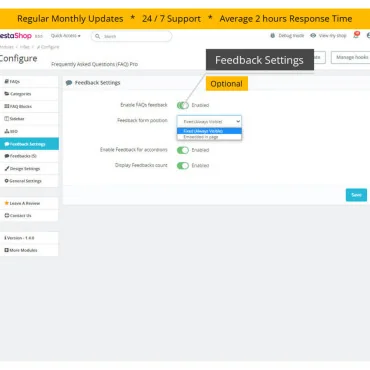Click the Debug mode indicator
Image resolution: width=370 pixels, height=370 pixels.
point(287,36)
